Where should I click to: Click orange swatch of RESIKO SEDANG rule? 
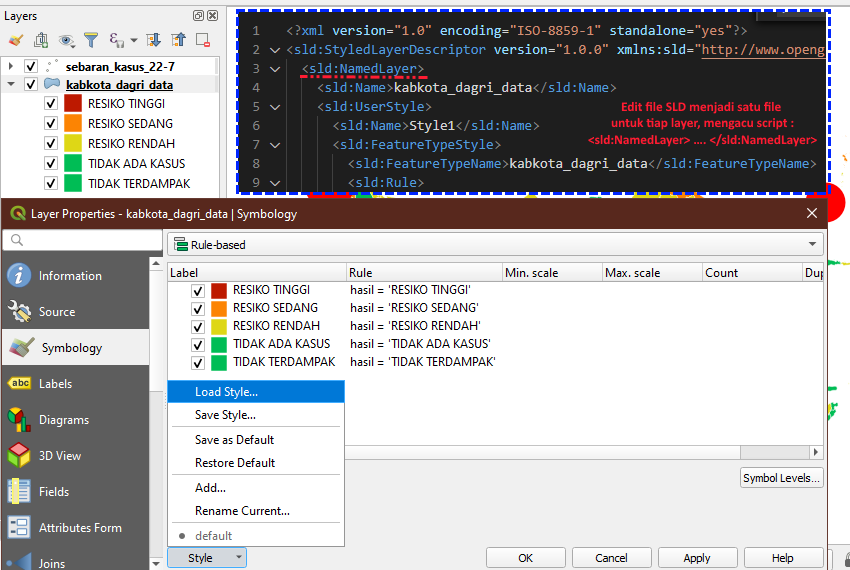pyautogui.click(x=218, y=308)
